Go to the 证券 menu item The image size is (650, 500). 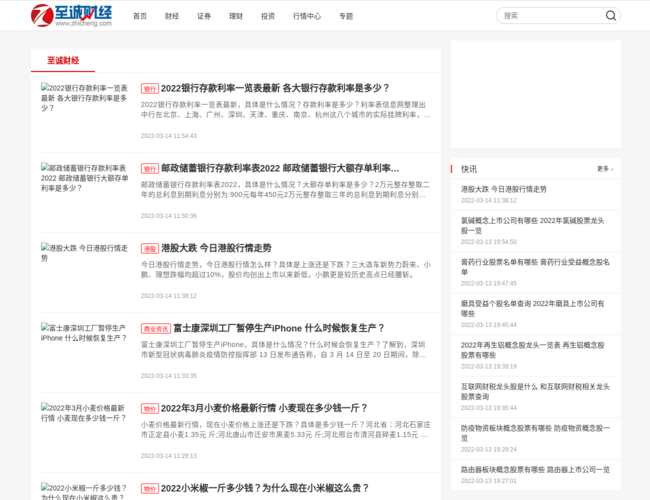(x=204, y=16)
